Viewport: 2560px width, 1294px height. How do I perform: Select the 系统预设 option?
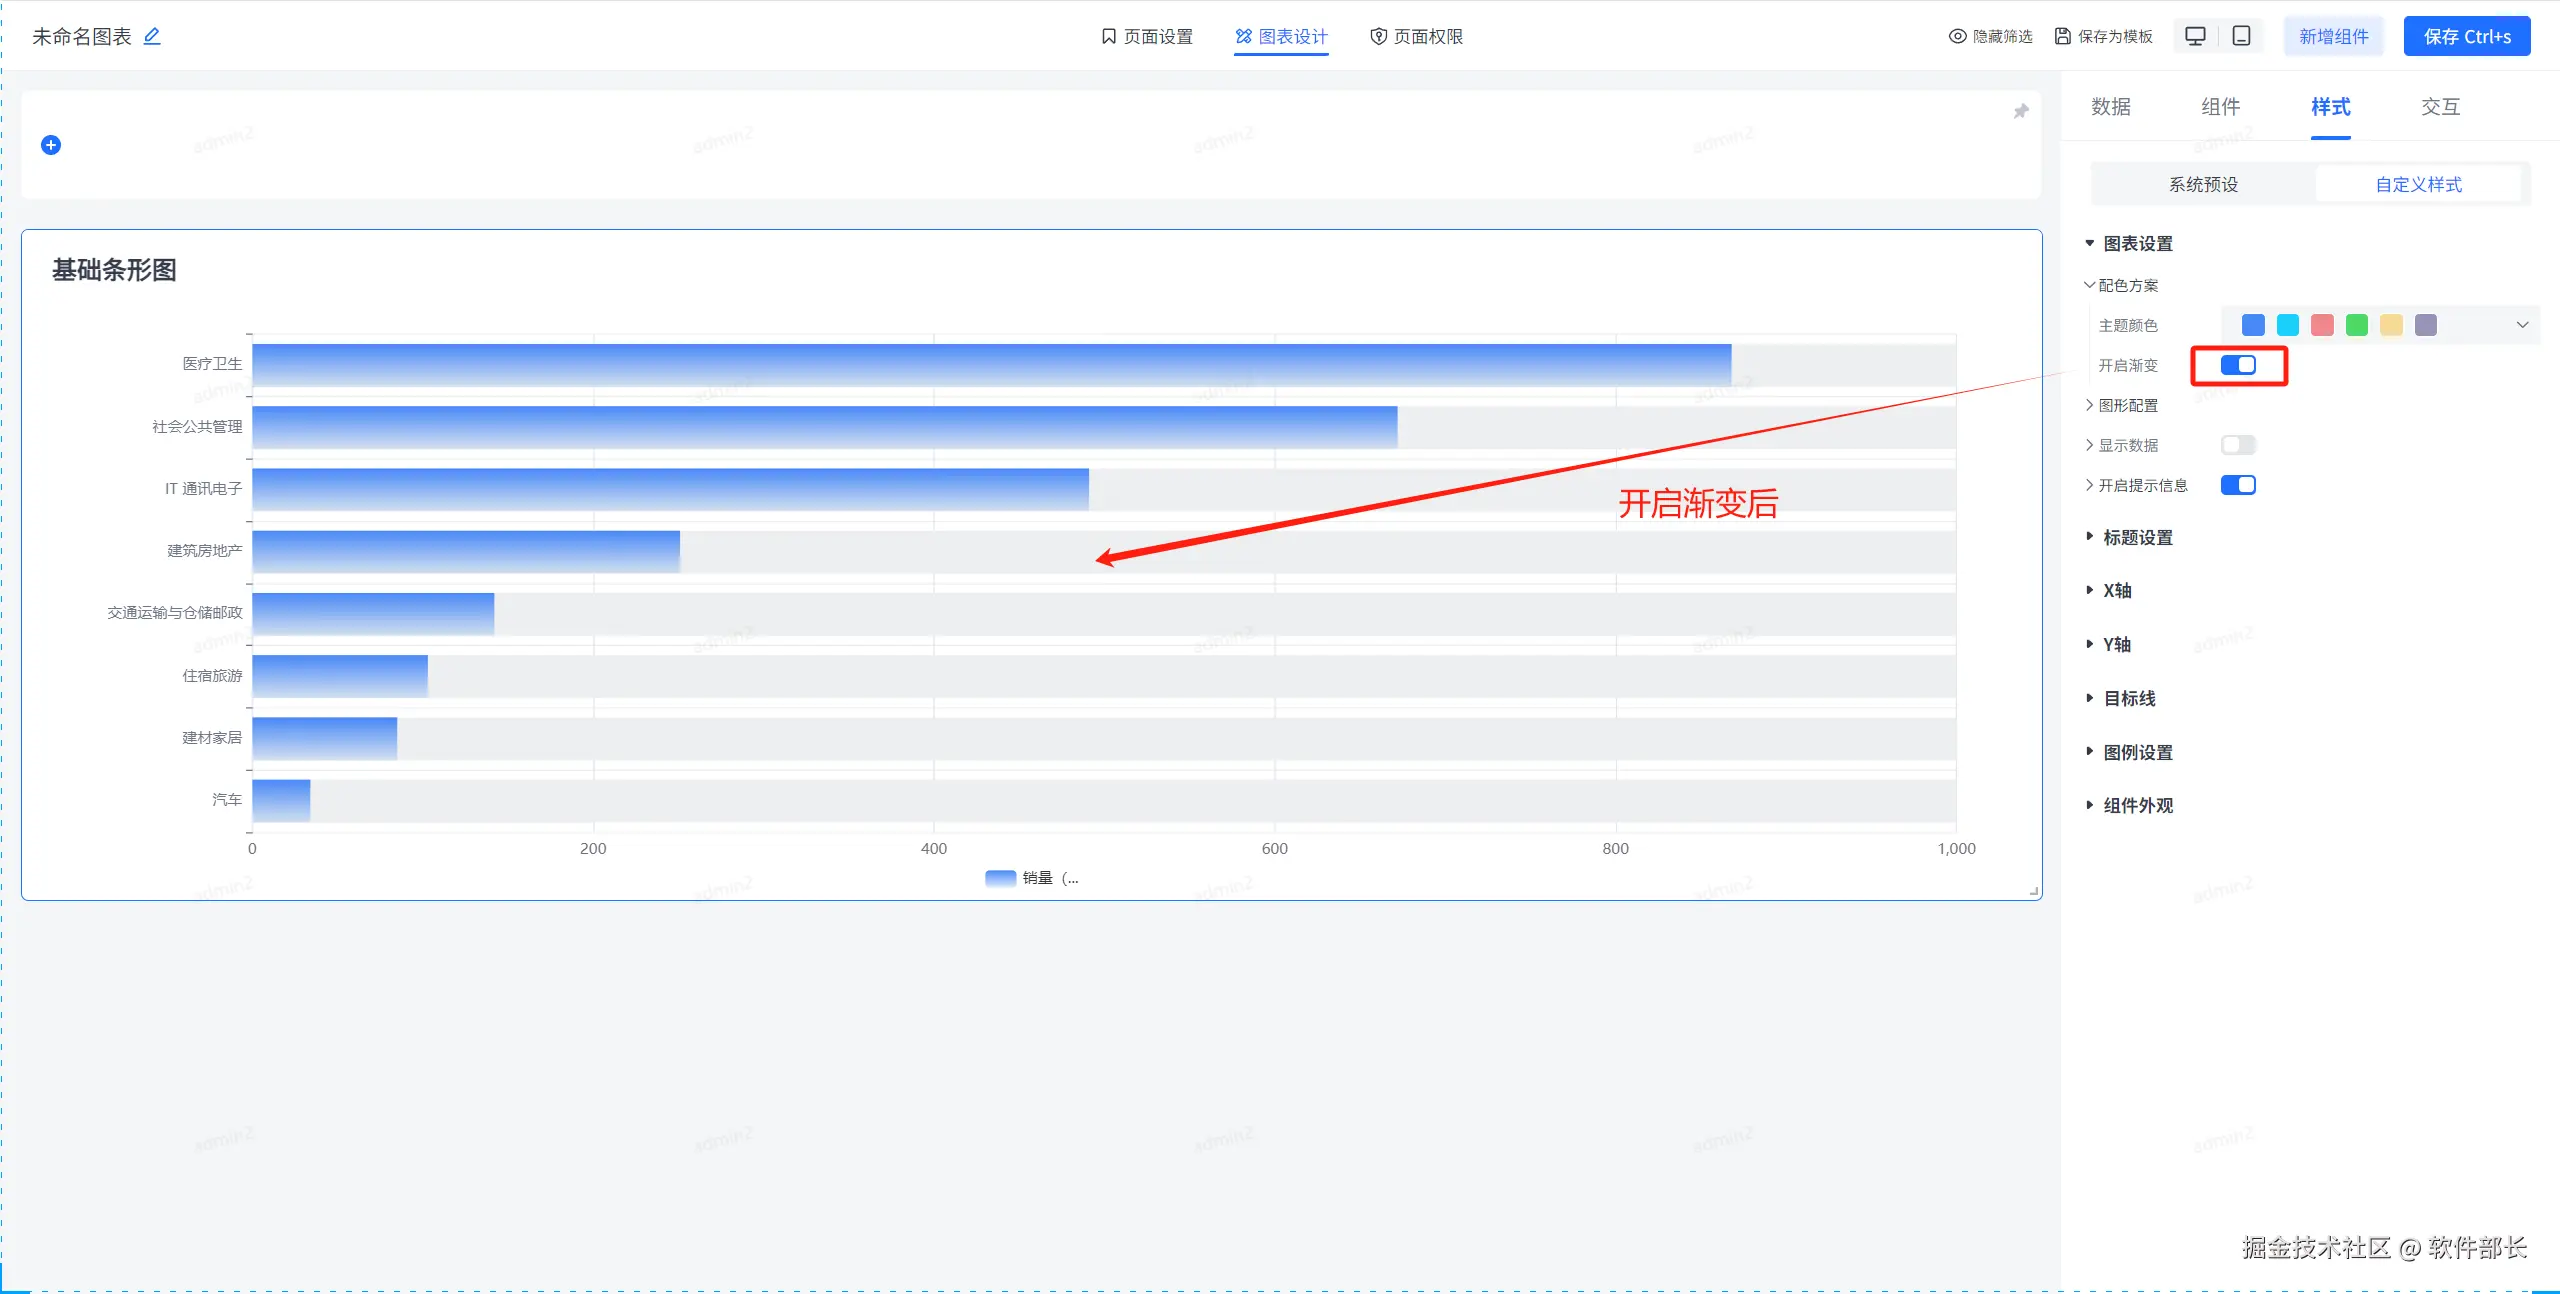click(2203, 184)
